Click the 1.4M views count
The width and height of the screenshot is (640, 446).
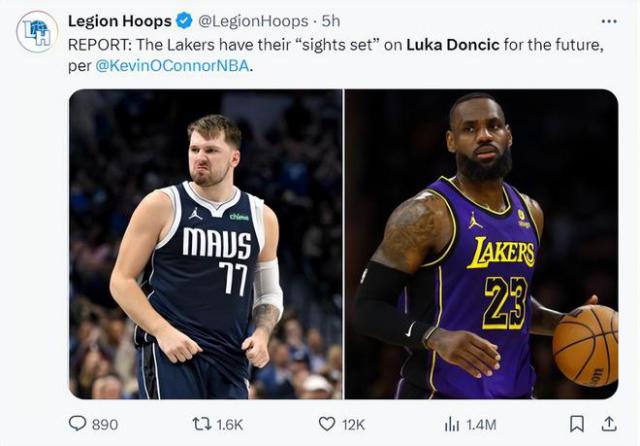pyautogui.click(x=481, y=425)
